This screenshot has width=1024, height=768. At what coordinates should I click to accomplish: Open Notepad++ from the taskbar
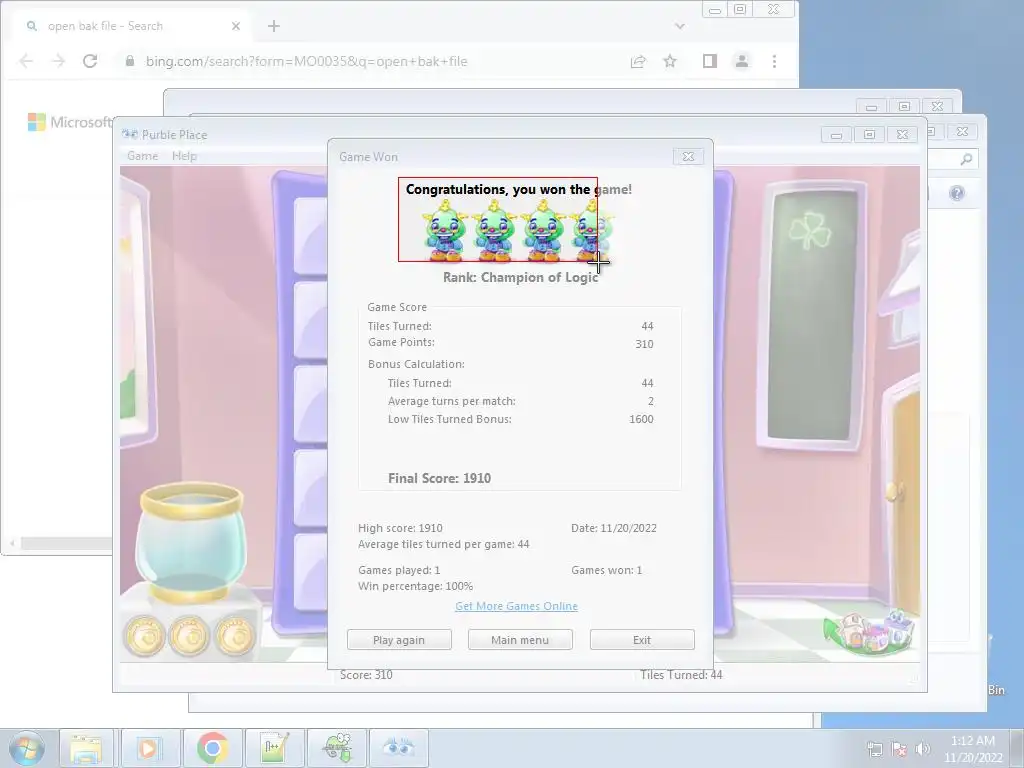coord(274,748)
